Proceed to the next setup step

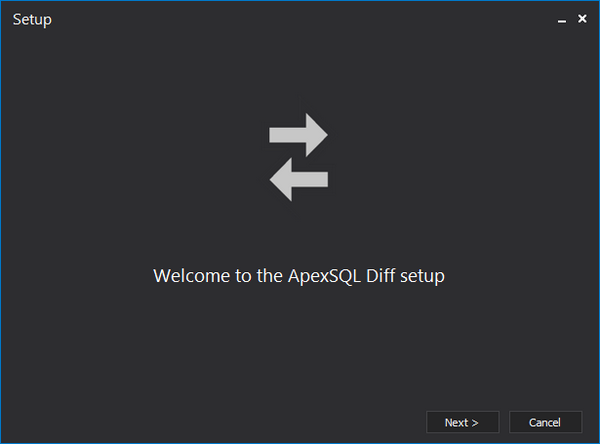click(462, 422)
